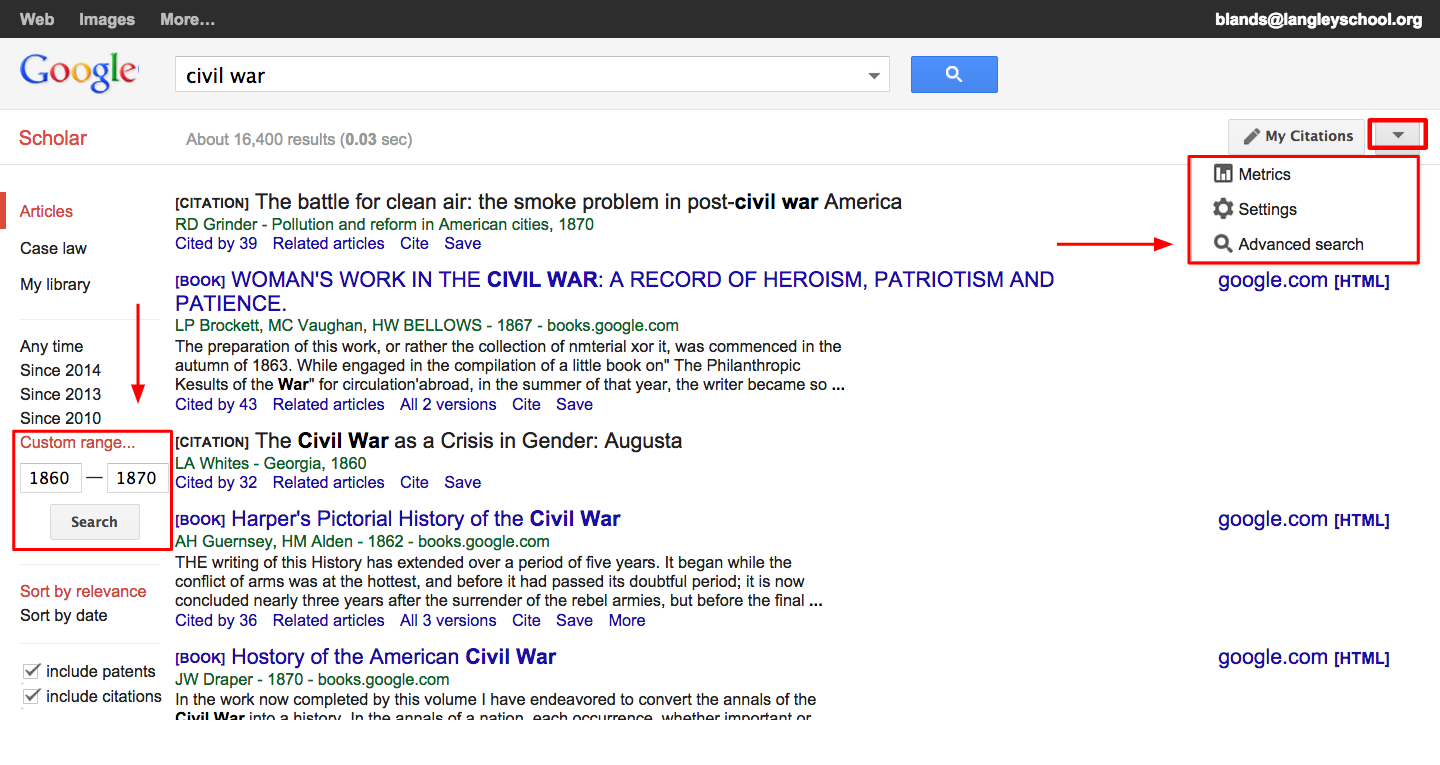The image size is (1440, 765).
Task: Switch to the Images tab
Action: [107, 19]
